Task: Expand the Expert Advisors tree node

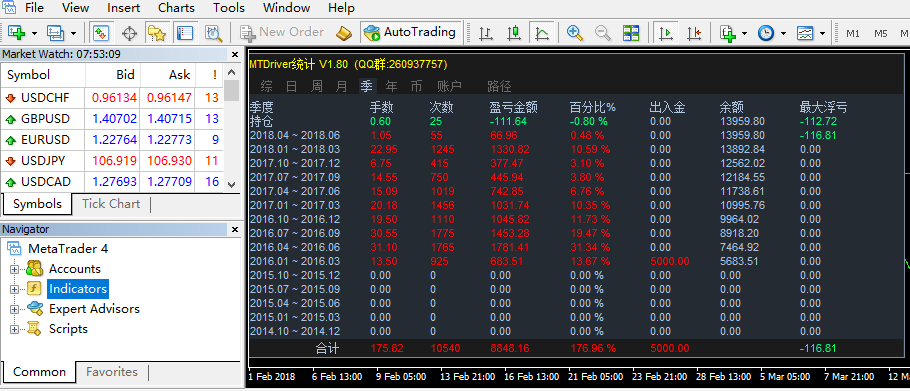Action: click(15, 309)
